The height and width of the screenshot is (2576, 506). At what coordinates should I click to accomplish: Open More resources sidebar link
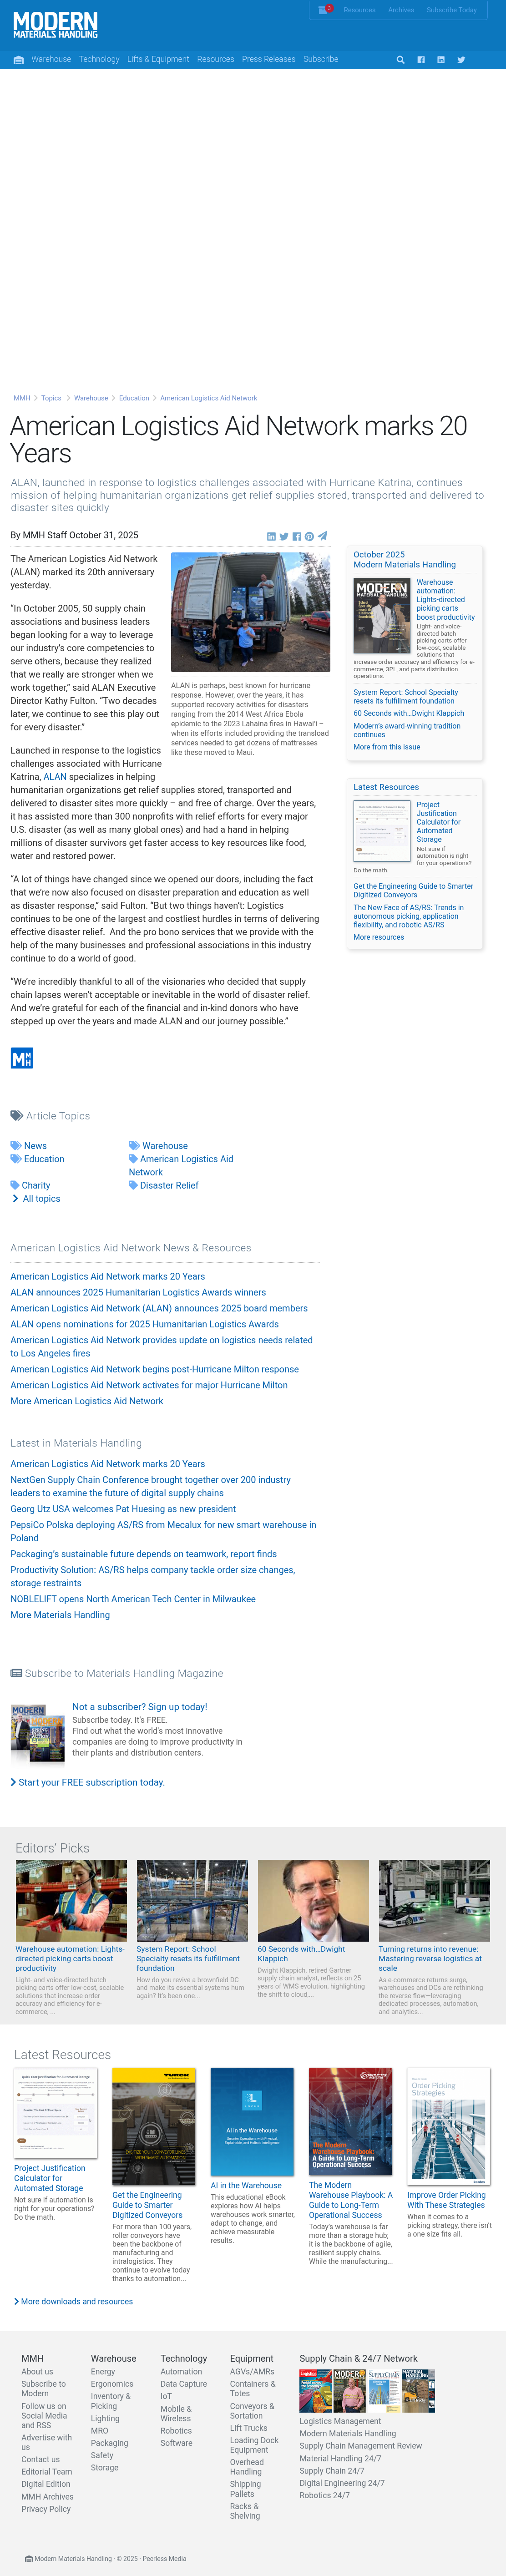379,937
